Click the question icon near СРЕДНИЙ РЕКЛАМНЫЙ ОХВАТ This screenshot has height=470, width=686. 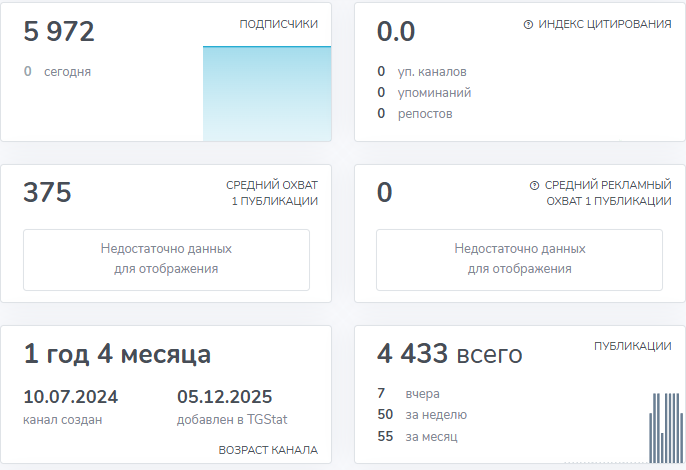point(534,186)
